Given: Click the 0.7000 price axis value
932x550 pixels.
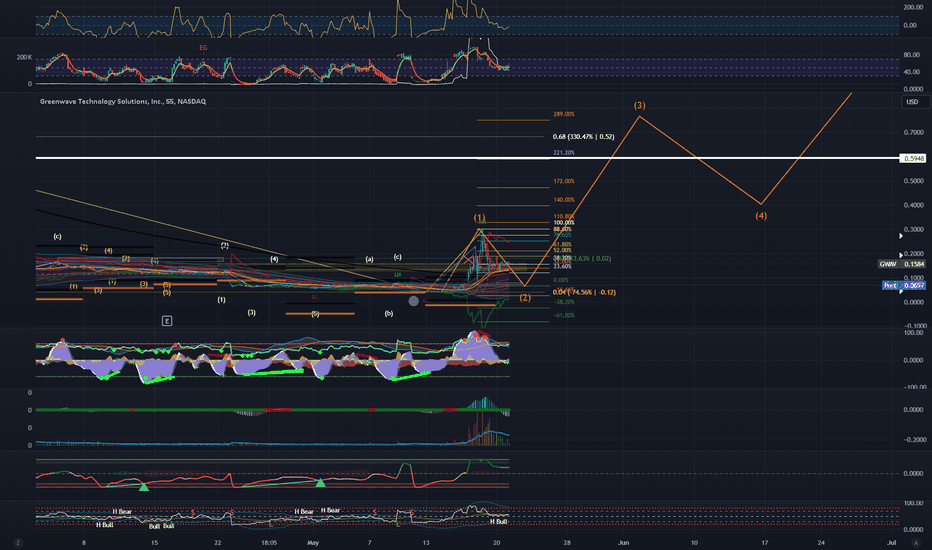Looking at the screenshot, I should [x=914, y=133].
